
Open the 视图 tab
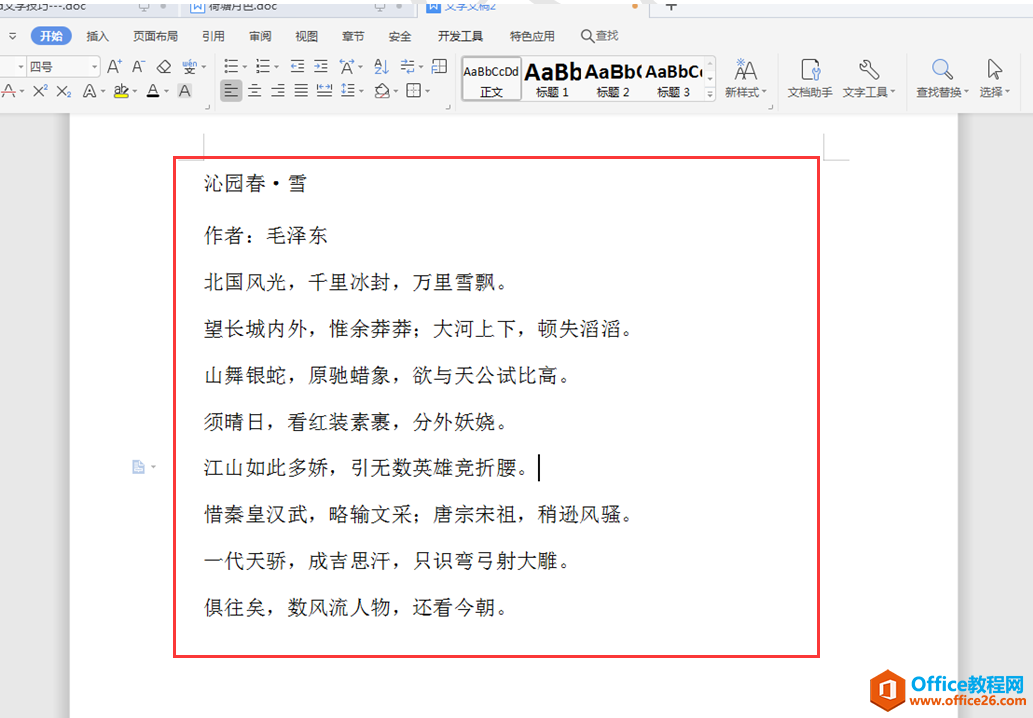pyautogui.click(x=306, y=36)
